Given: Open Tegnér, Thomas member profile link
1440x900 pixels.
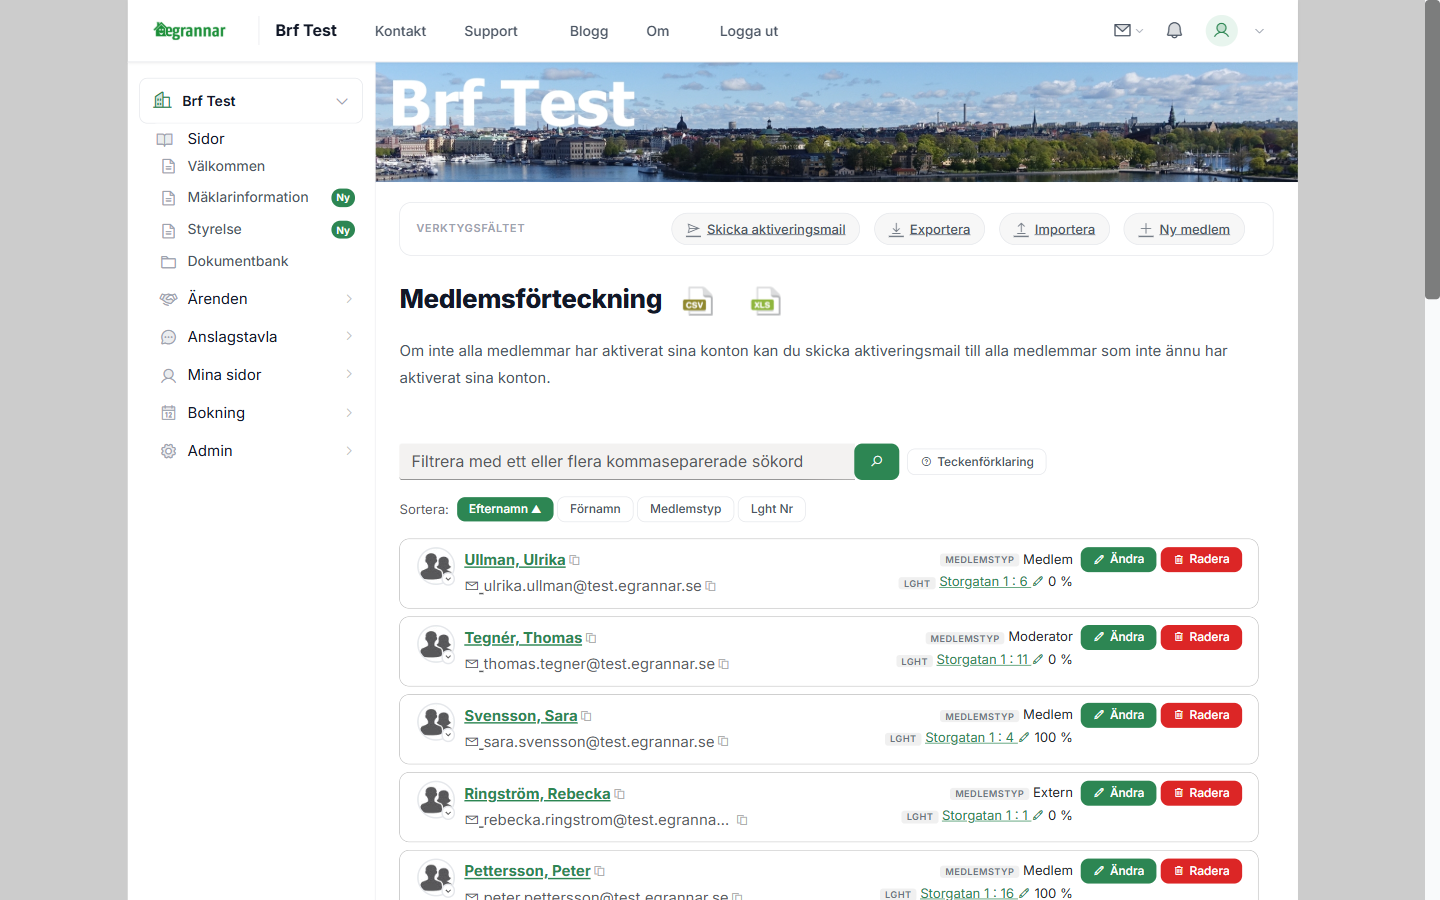Looking at the screenshot, I should [x=522, y=637].
